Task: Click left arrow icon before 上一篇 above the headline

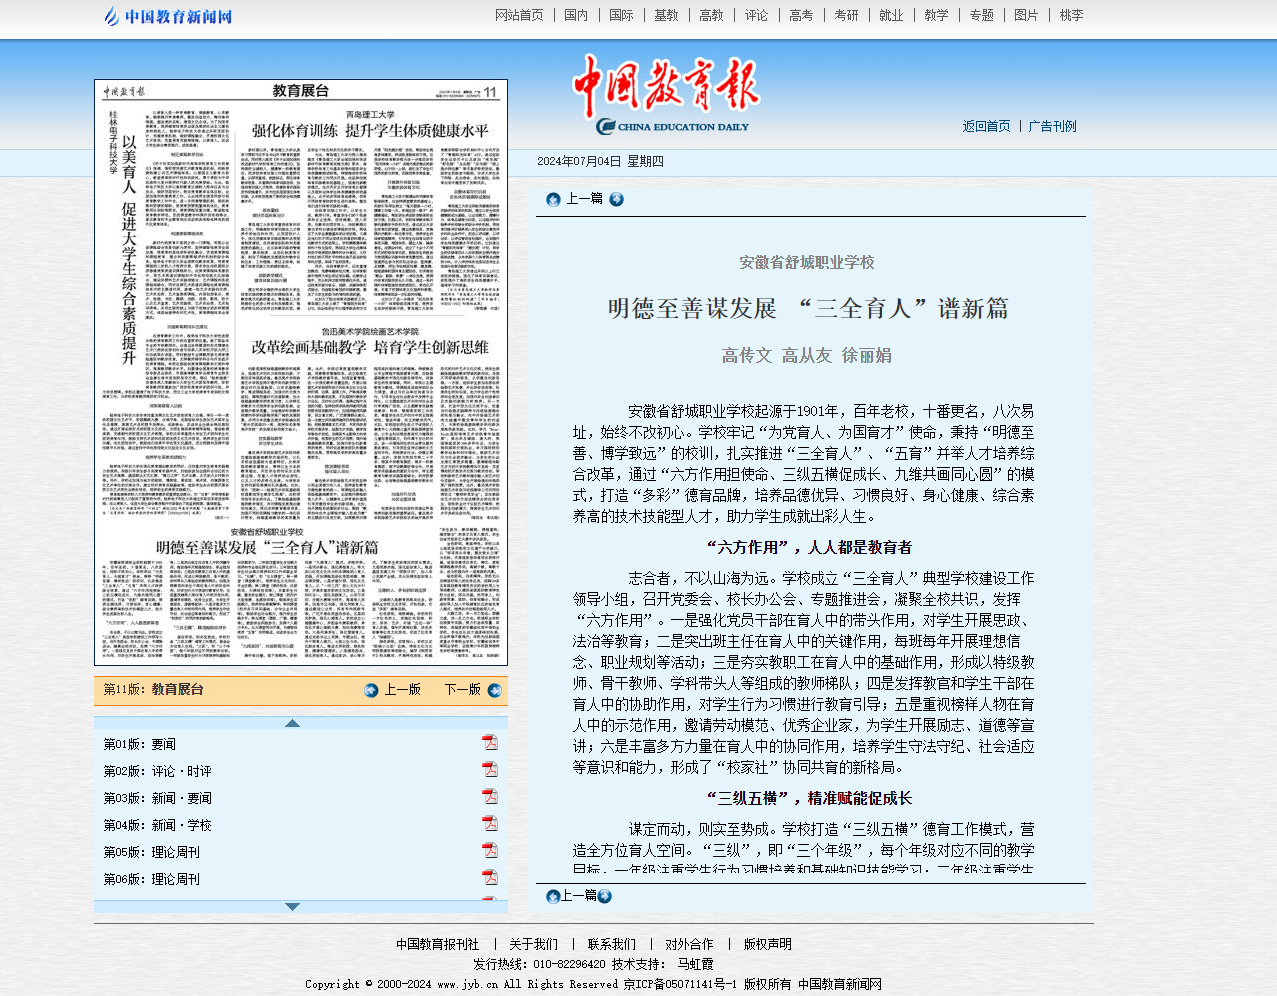Action: pos(553,199)
